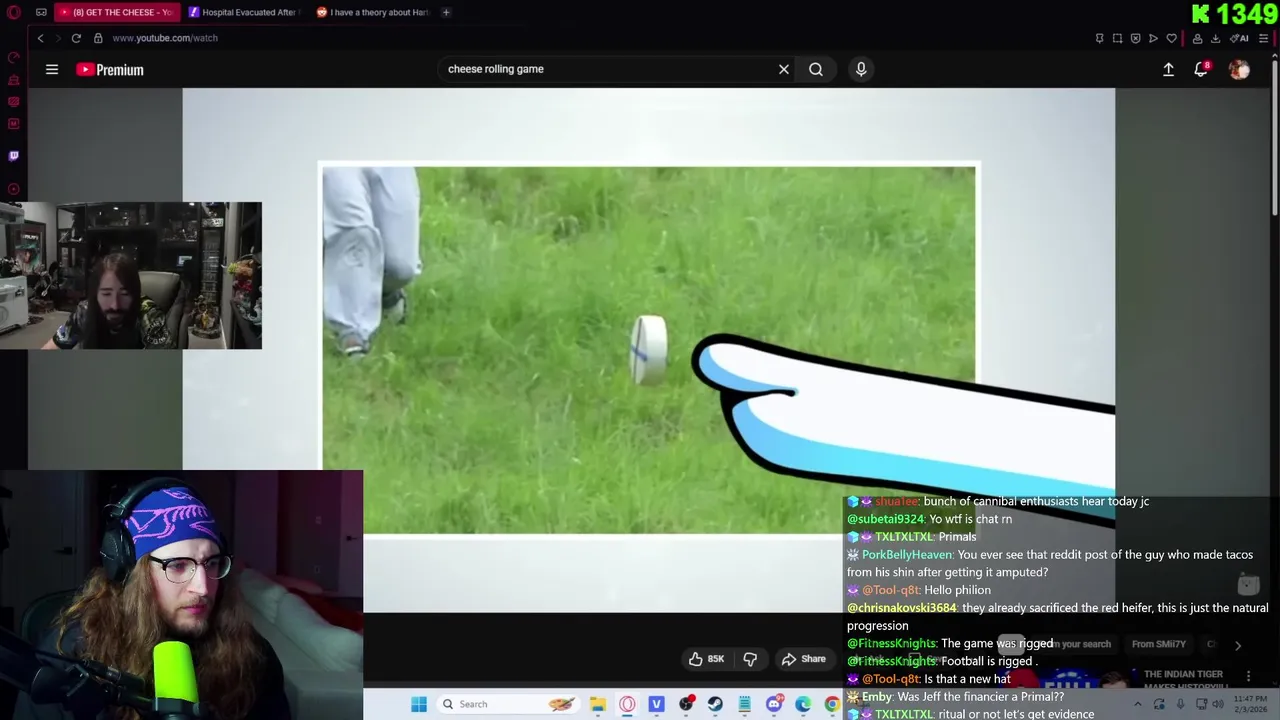
Task: Open Twitch in Opera sidebar
Action: tap(14, 156)
